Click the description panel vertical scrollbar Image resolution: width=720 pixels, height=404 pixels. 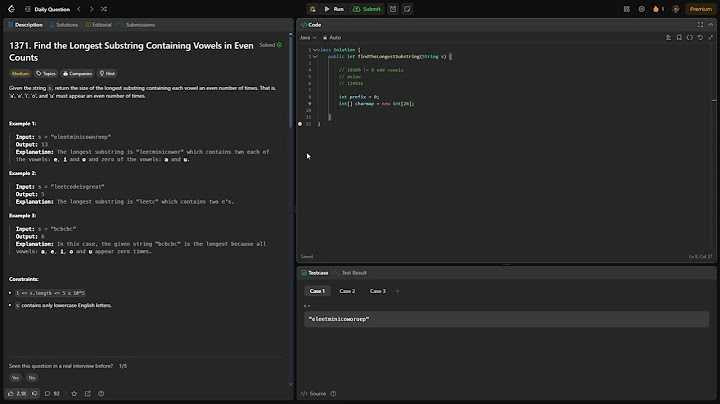[290, 82]
